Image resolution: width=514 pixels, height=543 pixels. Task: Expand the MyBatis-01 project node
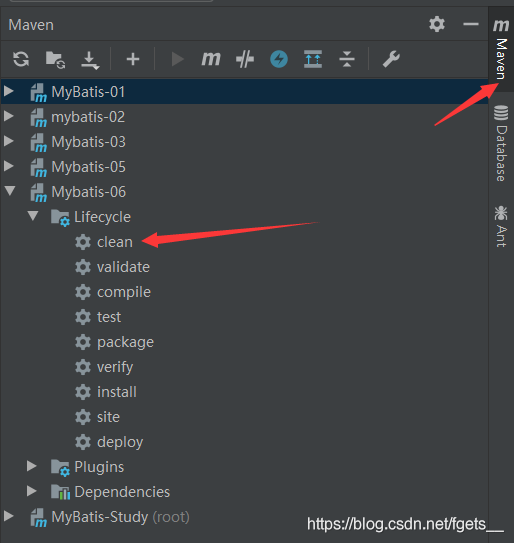tap(9, 91)
